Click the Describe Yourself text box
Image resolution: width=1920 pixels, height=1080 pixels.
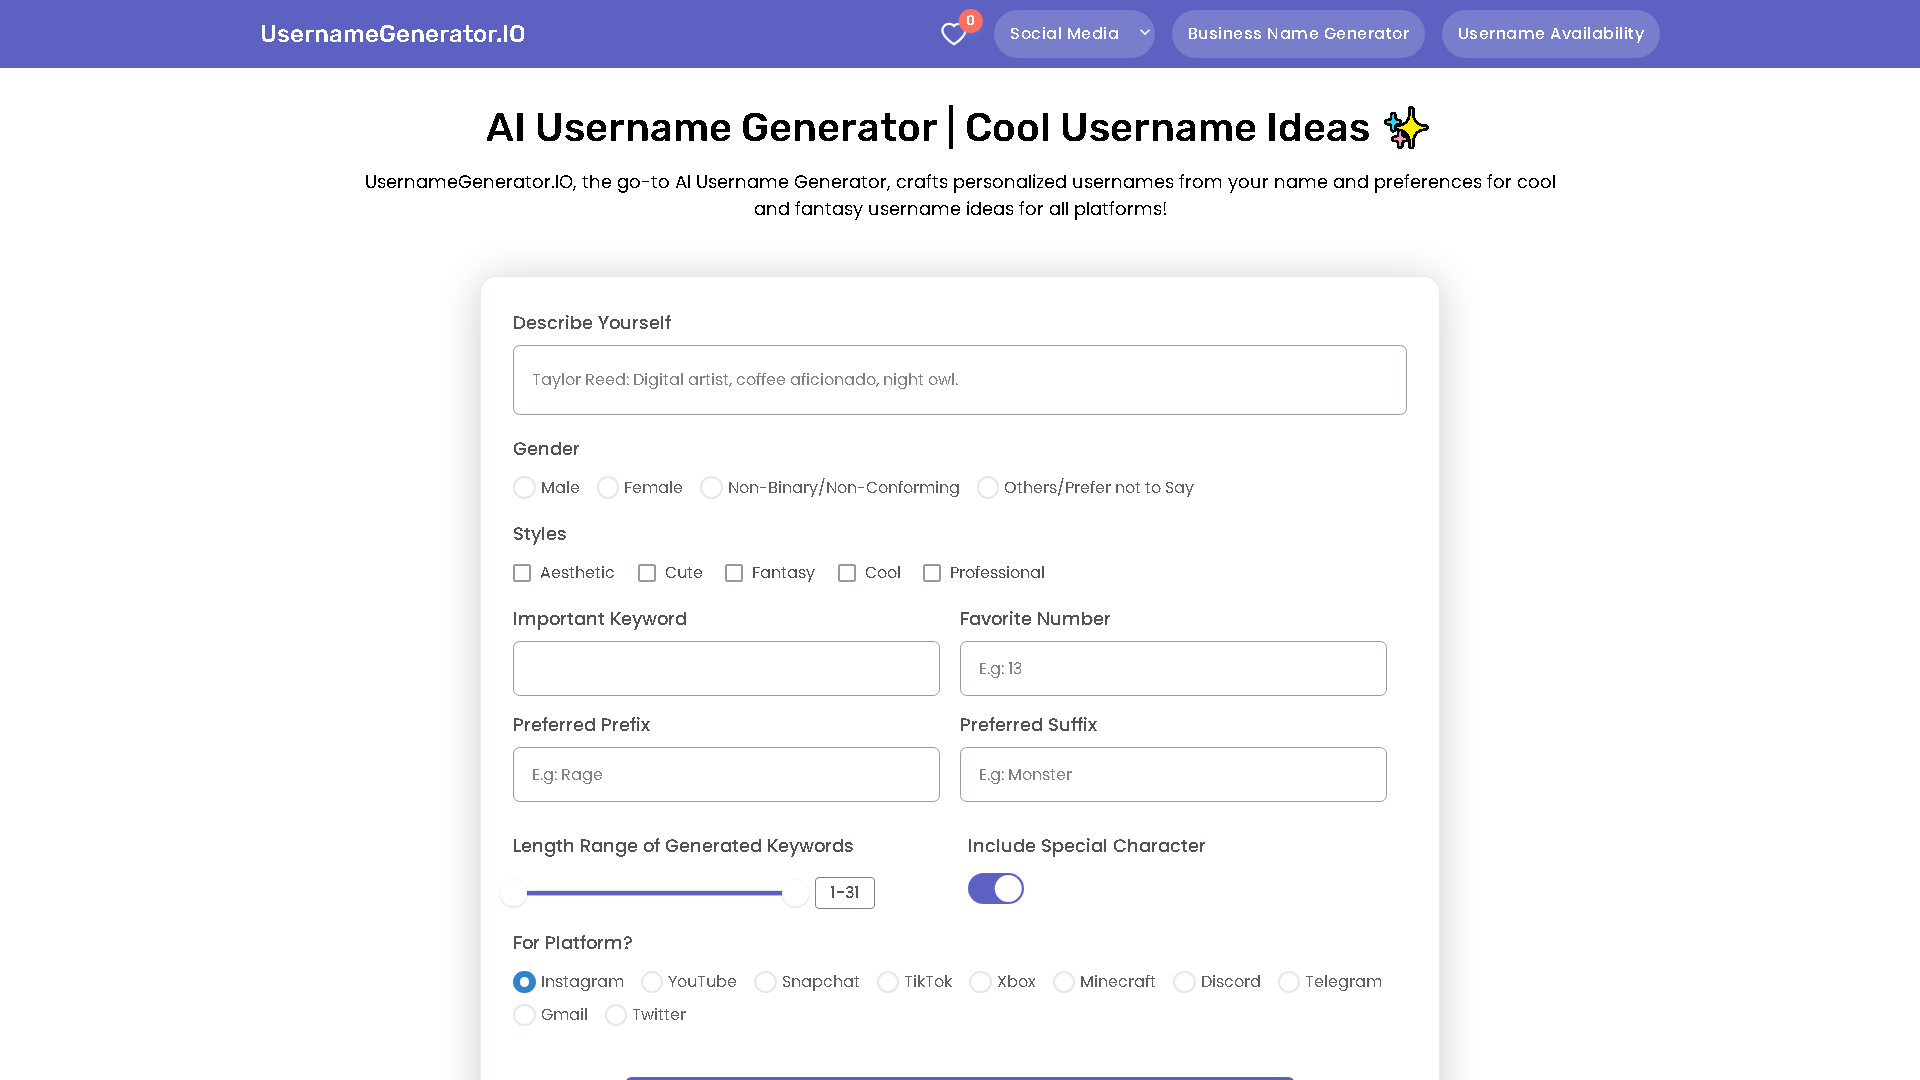tap(959, 379)
